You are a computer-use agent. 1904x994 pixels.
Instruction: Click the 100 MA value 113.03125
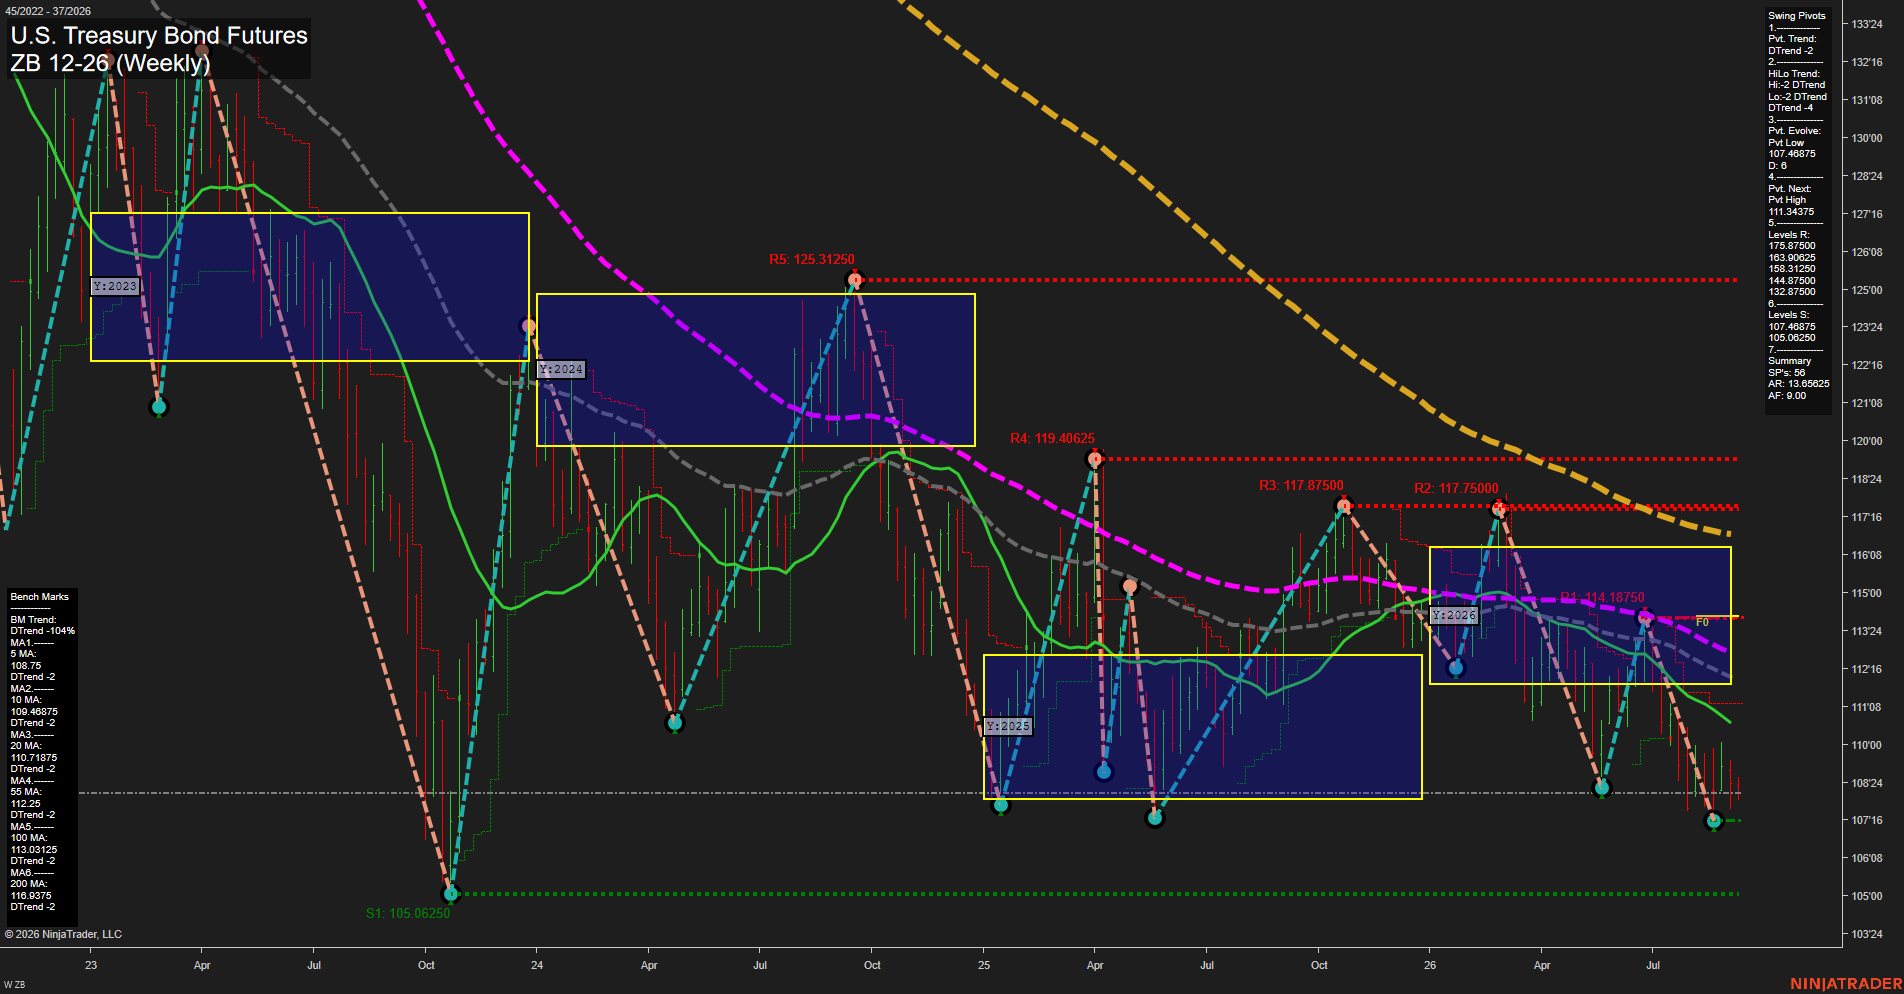pos(34,850)
